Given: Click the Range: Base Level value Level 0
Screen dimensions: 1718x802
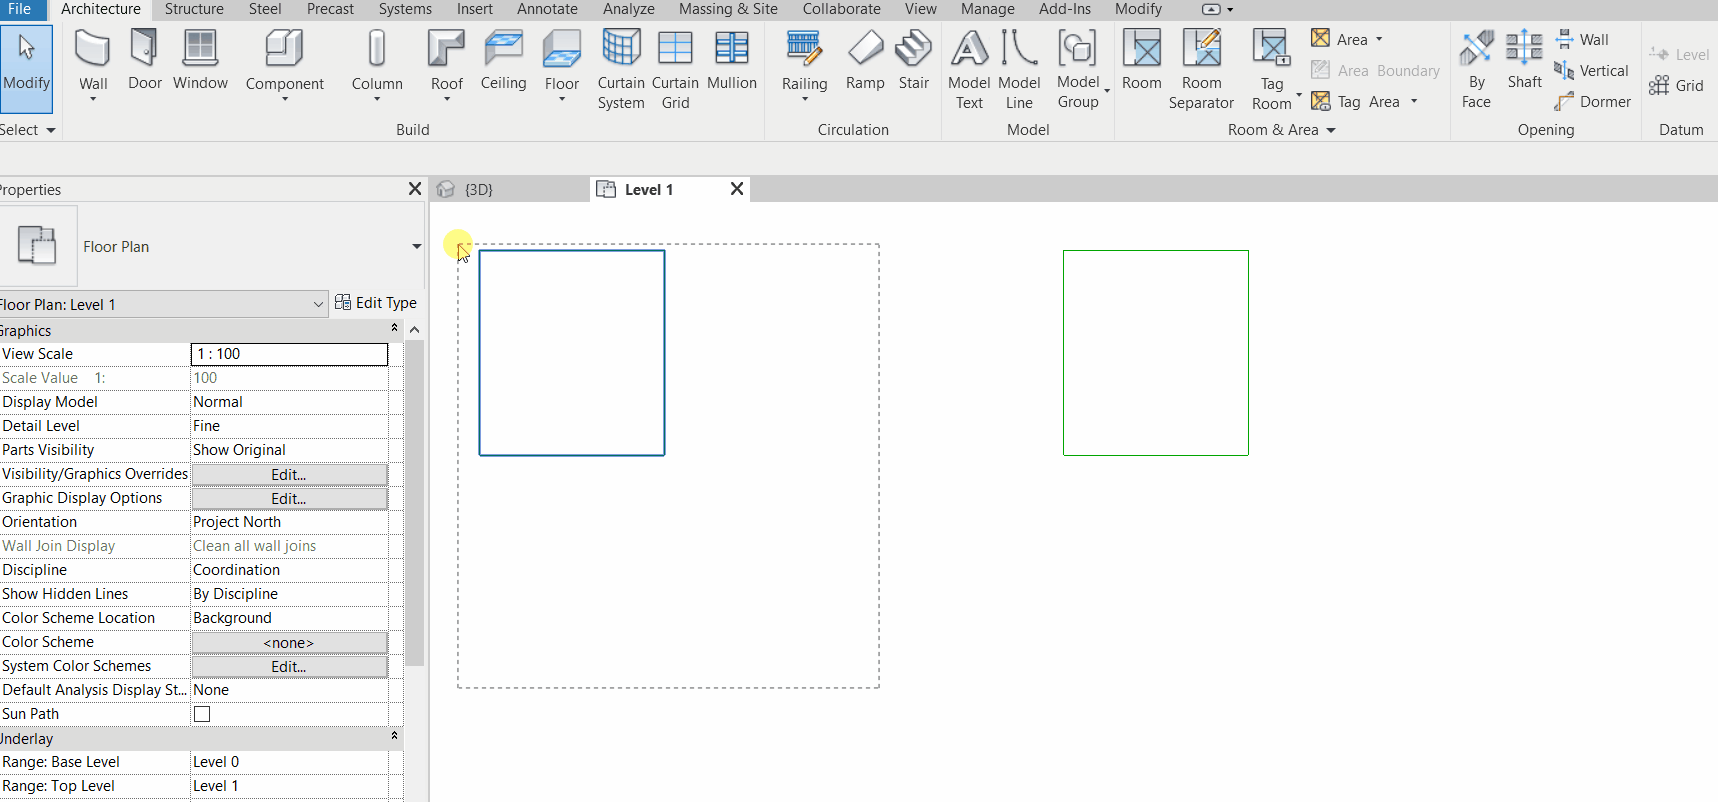Looking at the screenshot, I should 216,762.
